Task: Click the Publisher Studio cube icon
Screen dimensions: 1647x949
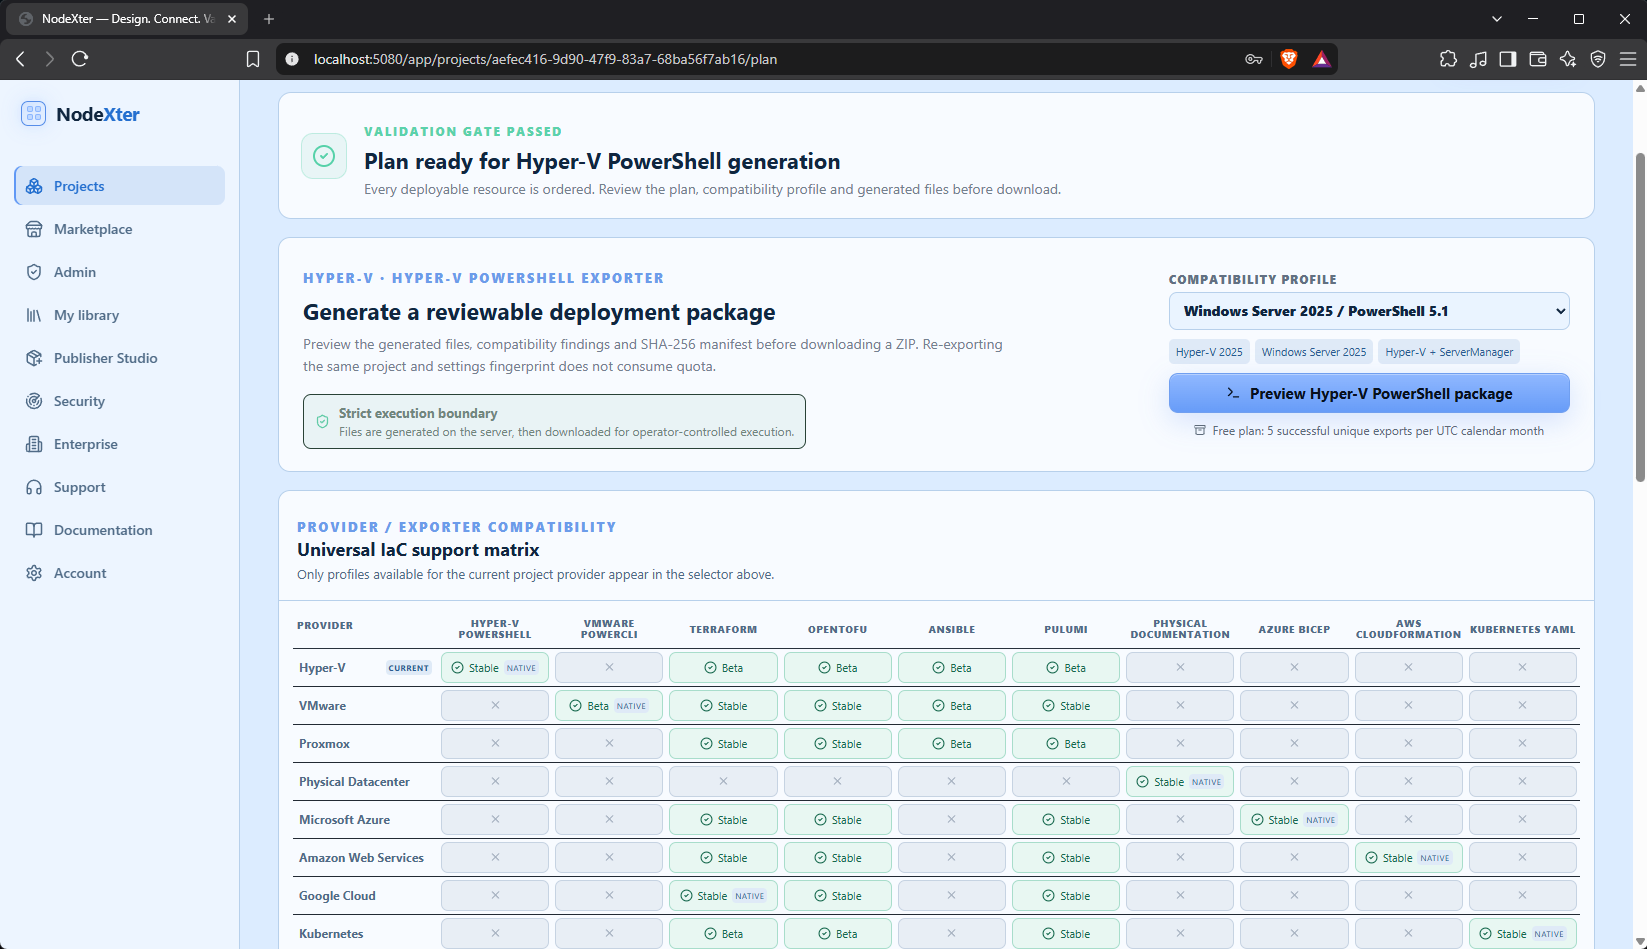Action: pos(34,358)
